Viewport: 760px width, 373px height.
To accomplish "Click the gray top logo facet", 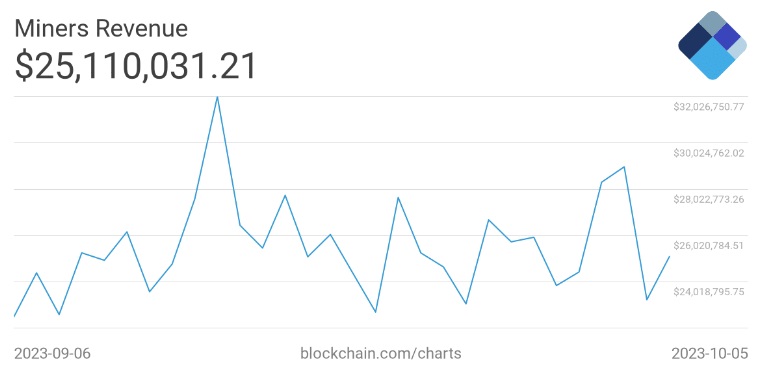I will click(x=712, y=23).
